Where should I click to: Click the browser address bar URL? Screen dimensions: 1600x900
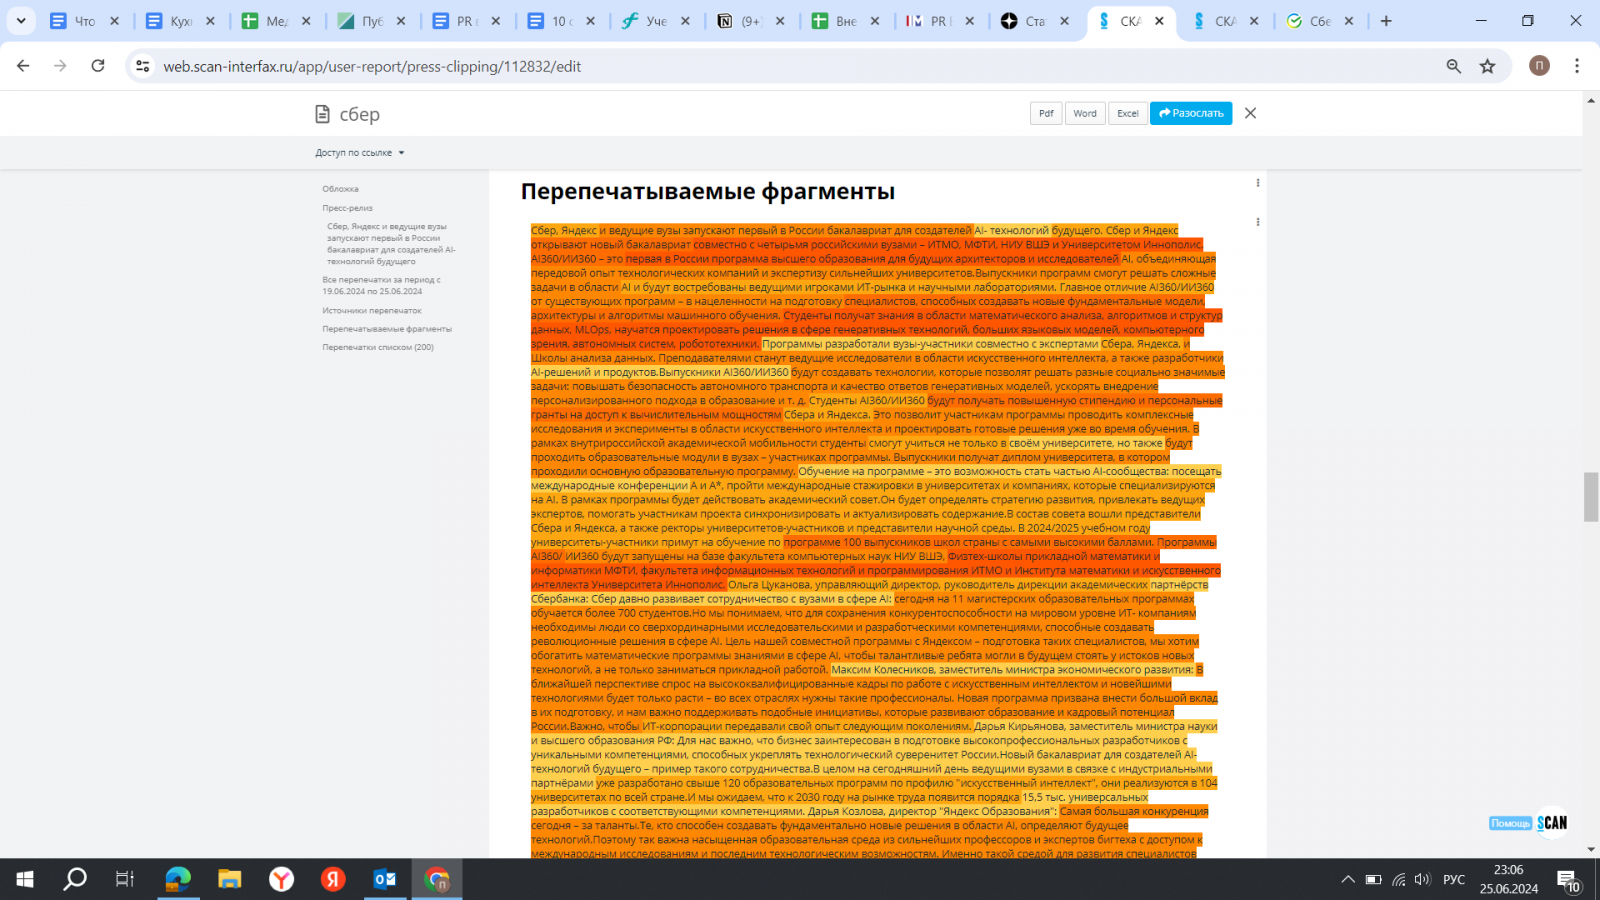pos(372,66)
